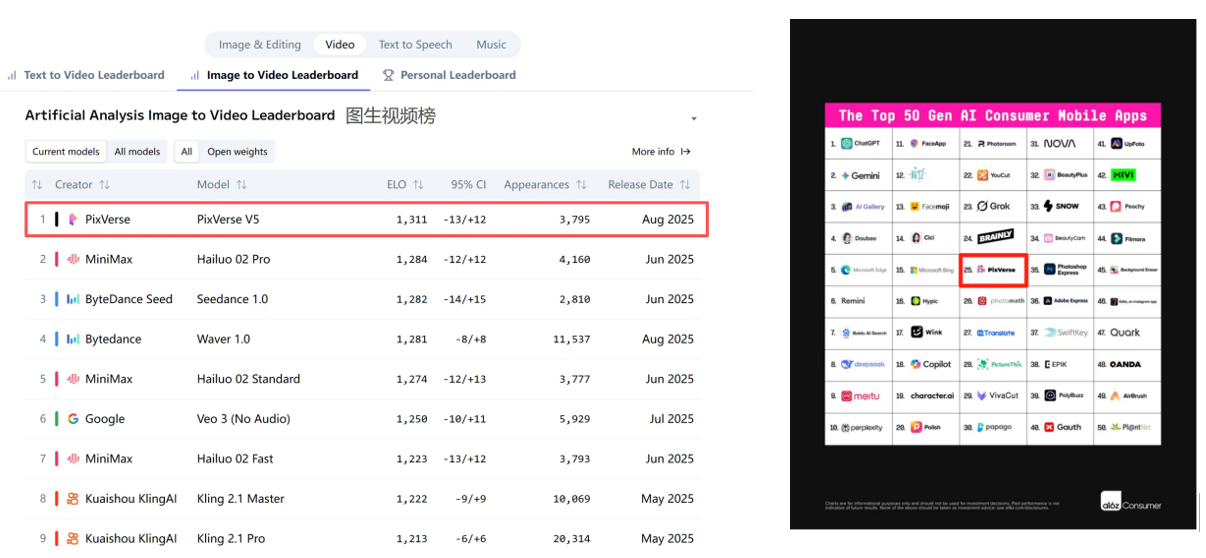The width and height of the screenshot is (1206, 558).
Task: Click the More info arrow icon
Action: [x=686, y=152]
